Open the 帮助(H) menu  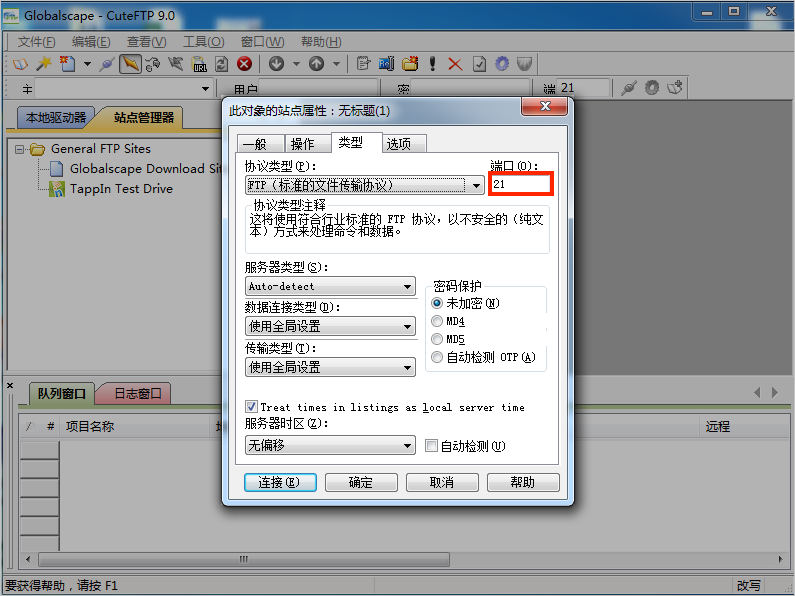(321, 42)
